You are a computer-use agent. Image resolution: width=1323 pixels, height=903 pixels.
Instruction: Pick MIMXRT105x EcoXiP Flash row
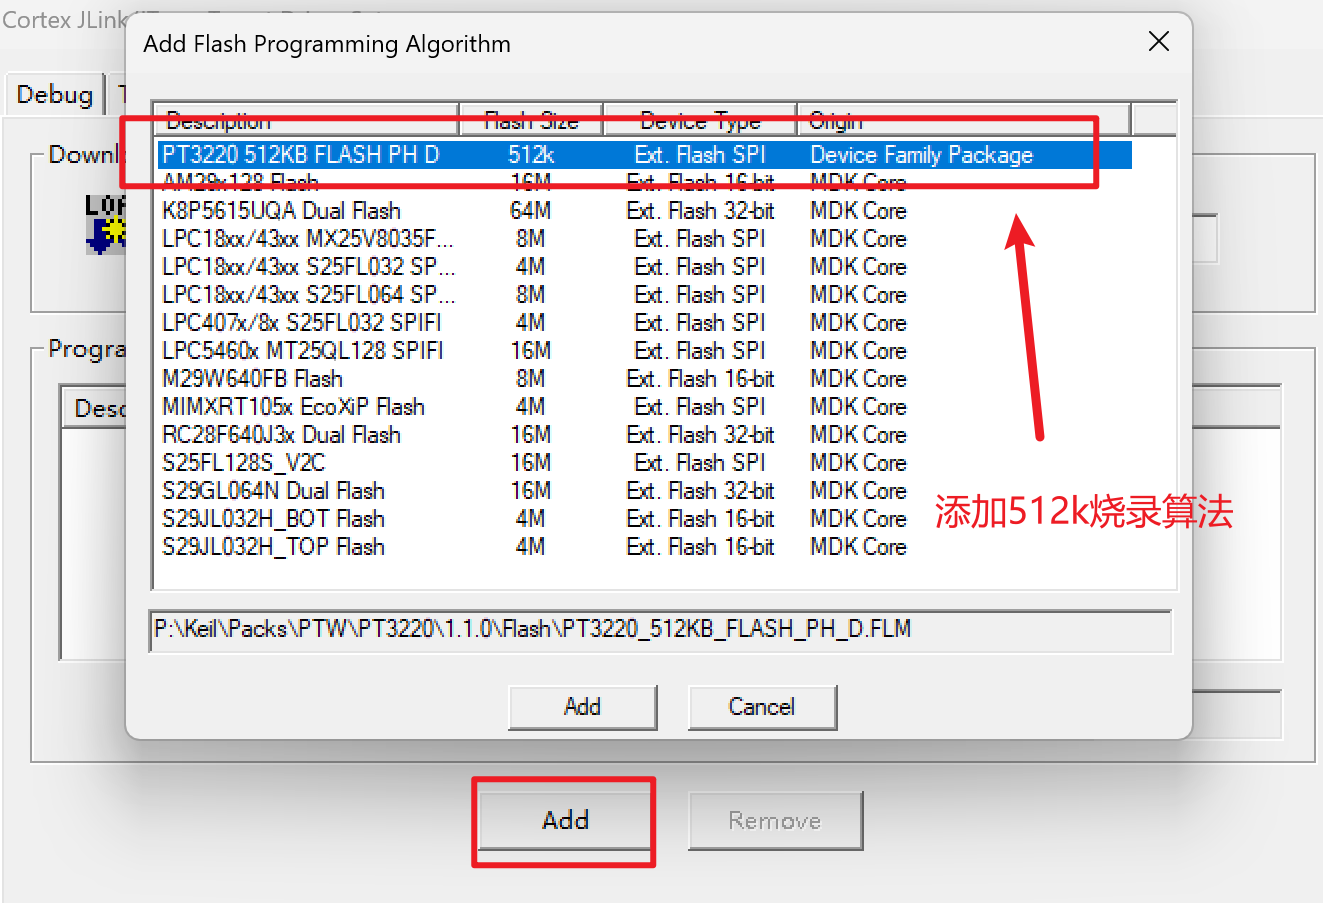coord(293,407)
